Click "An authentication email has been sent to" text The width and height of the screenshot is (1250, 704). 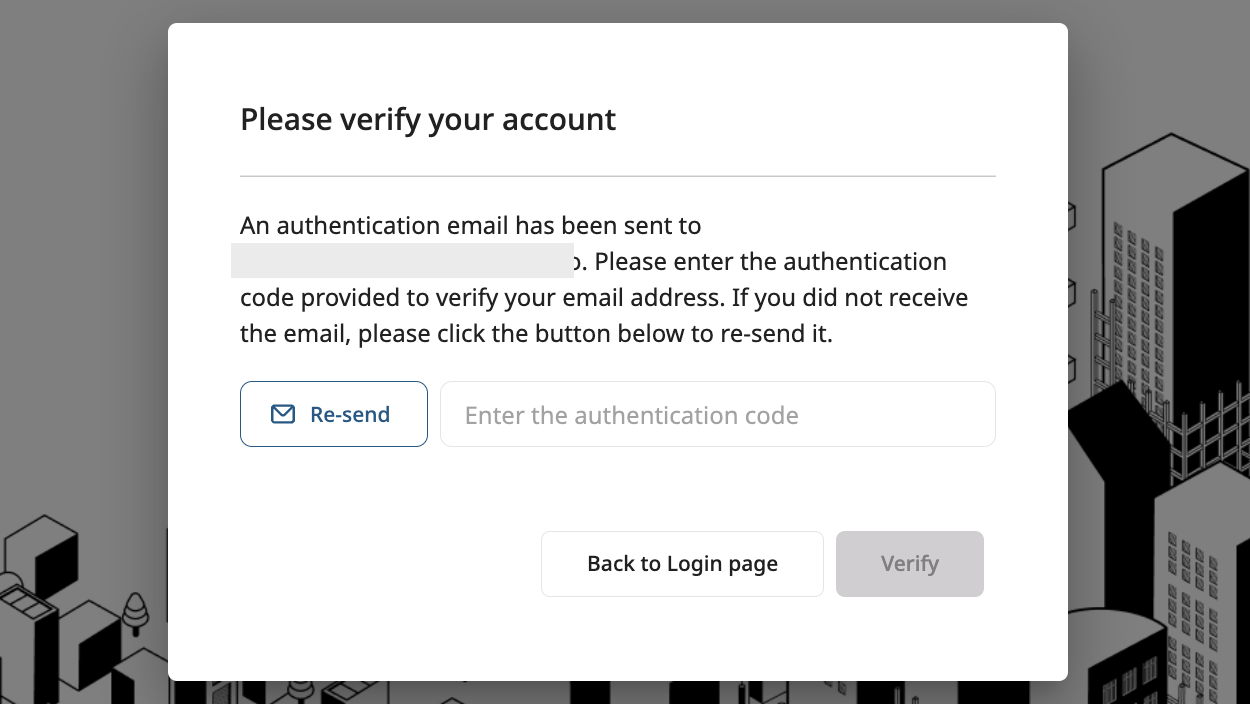(x=470, y=226)
